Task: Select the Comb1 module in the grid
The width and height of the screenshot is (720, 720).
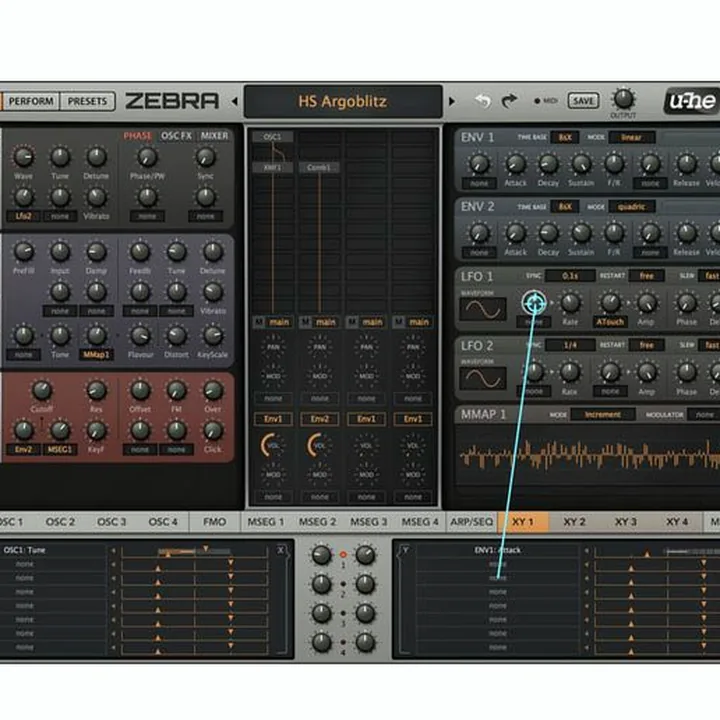Action: [319, 168]
